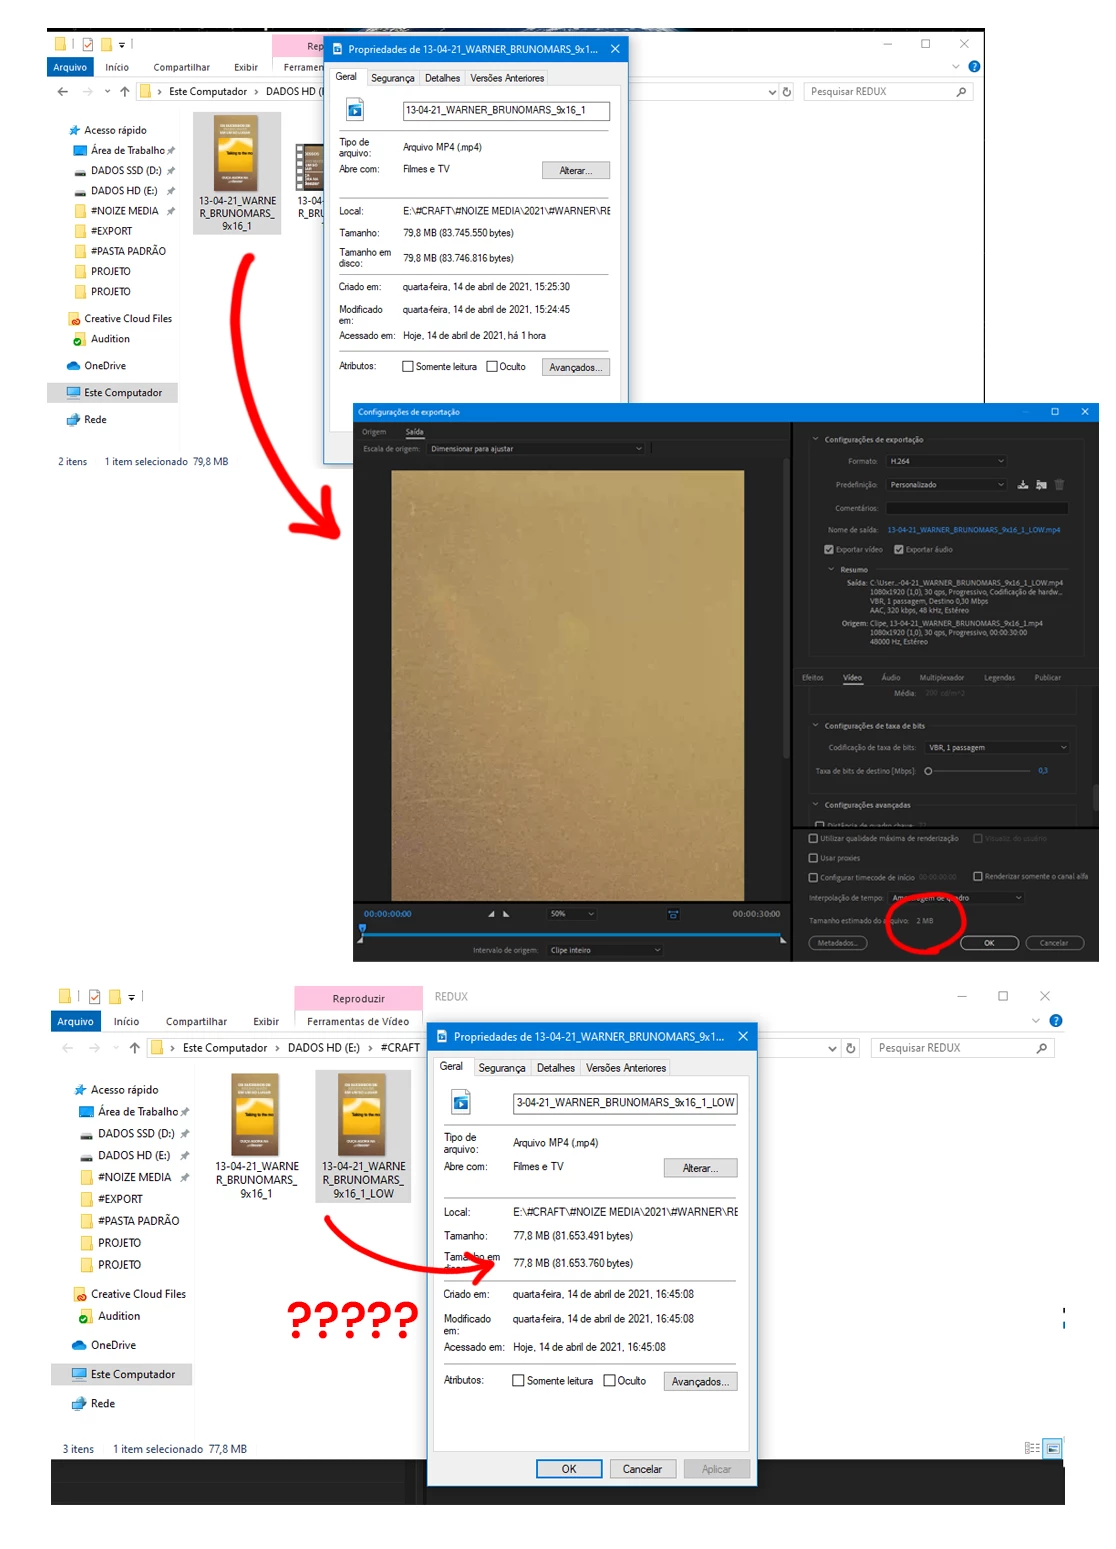Check Oculto in the LOW file properties dialog

[609, 1381]
